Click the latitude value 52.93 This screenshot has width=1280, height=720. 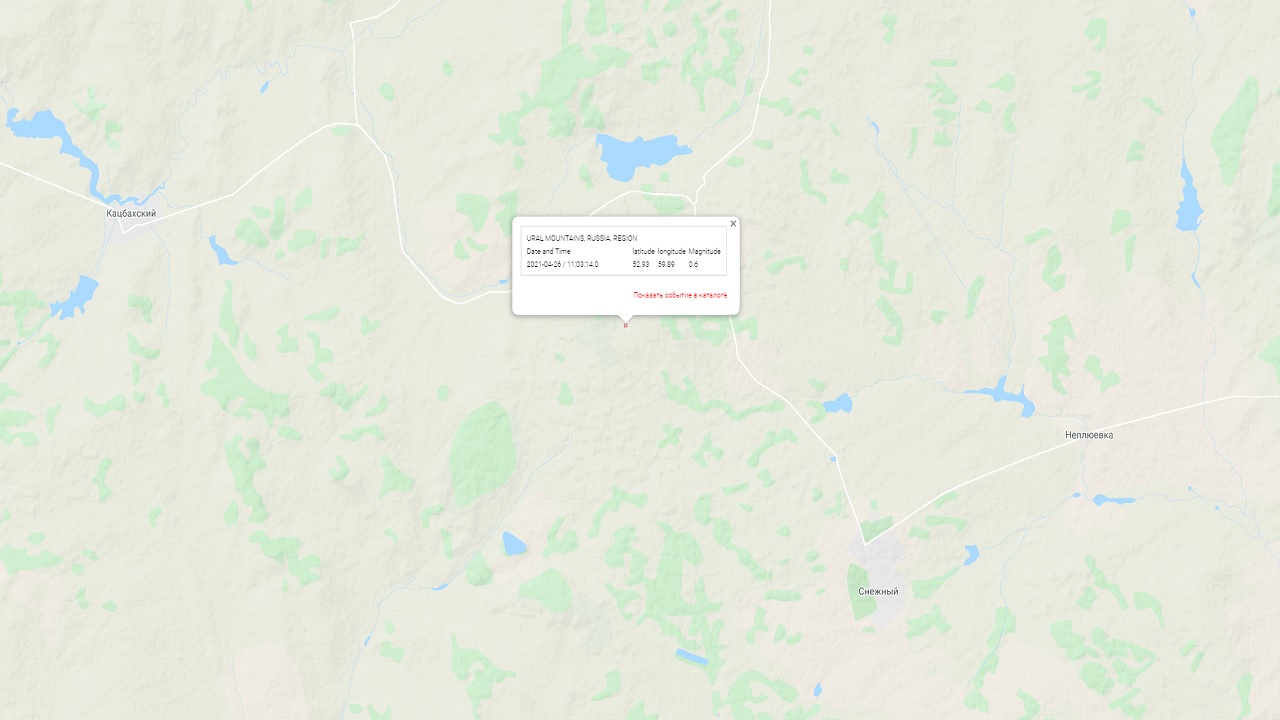641,264
